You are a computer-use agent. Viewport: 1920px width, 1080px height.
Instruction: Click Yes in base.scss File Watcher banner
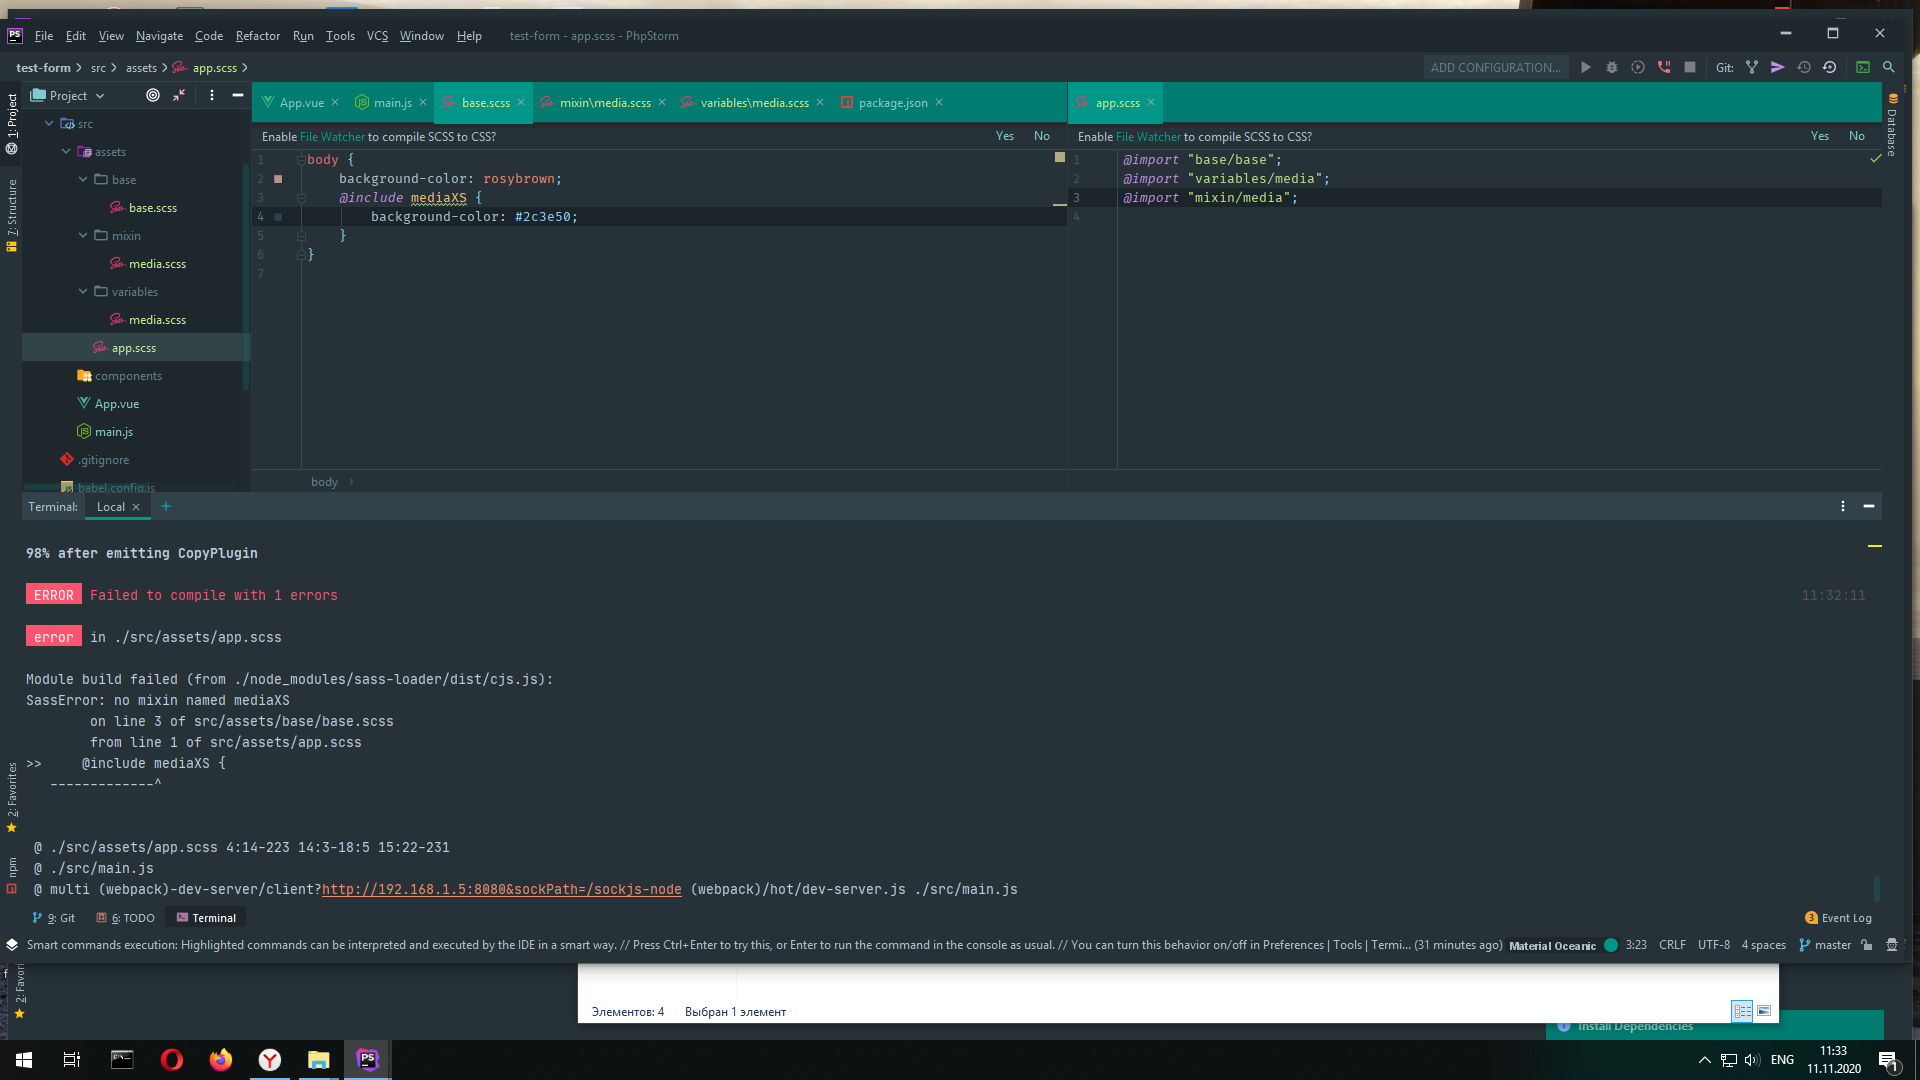tap(1005, 136)
